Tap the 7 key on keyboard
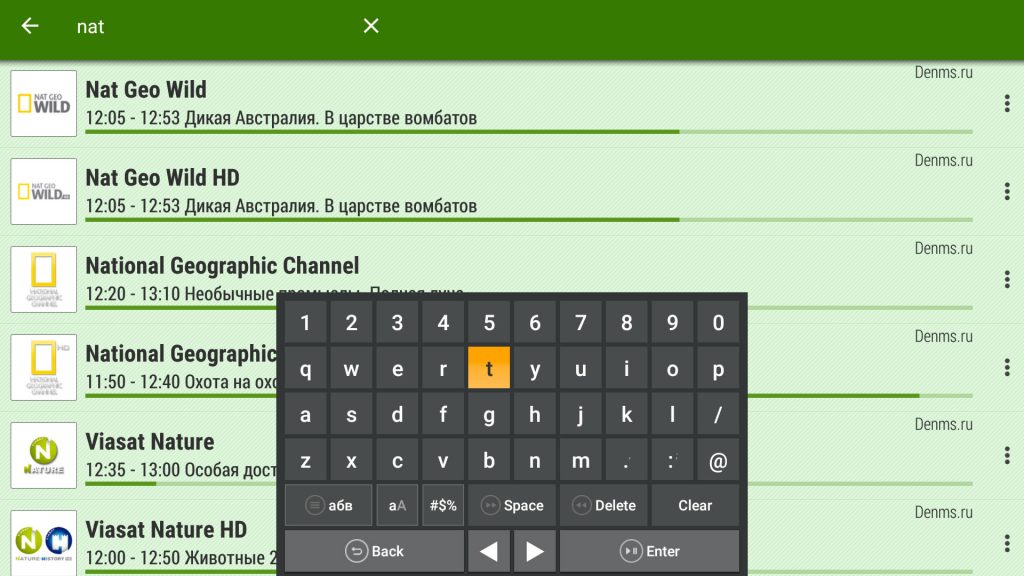This screenshot has width=1024, height=576. (581, 322)
